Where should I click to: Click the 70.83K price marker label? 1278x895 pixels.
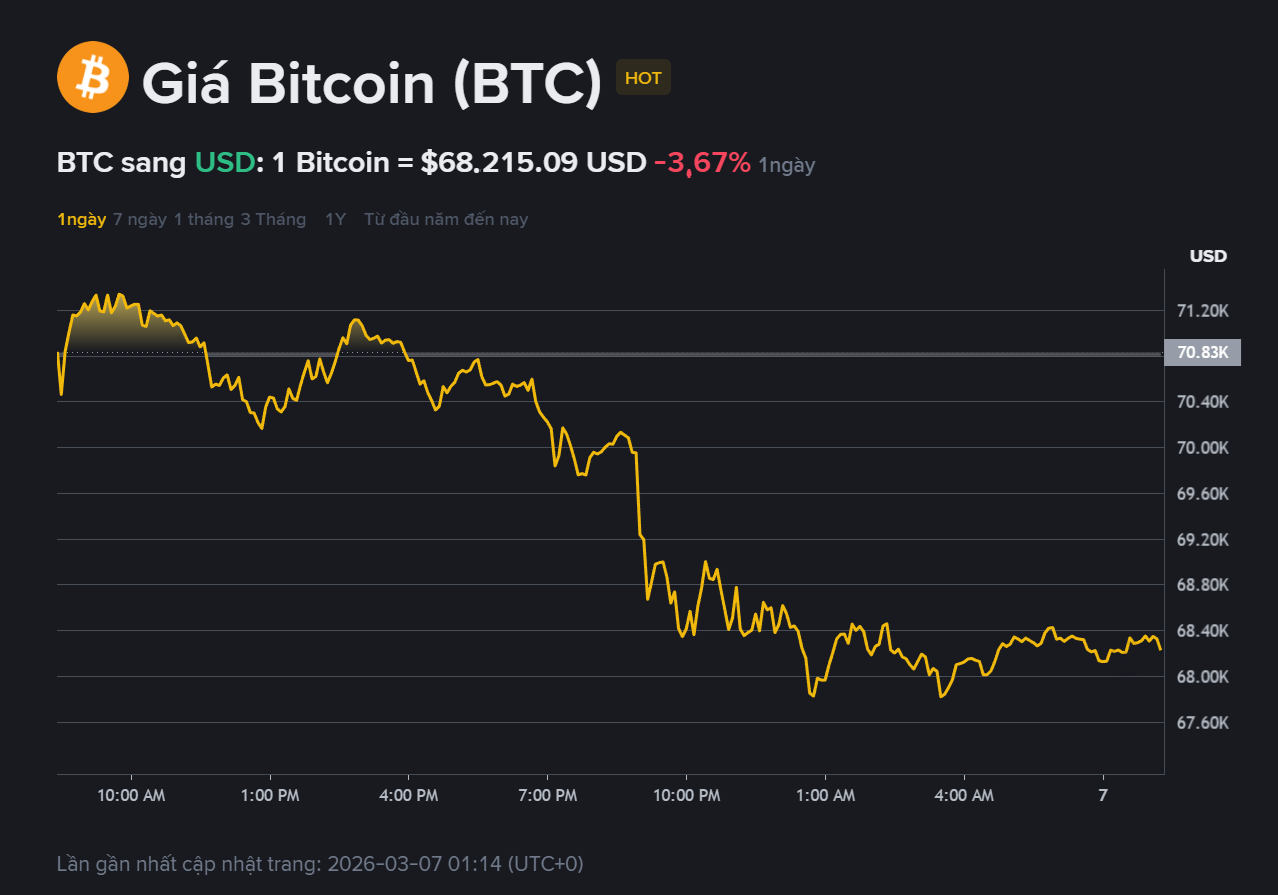(x=1202, y=352)
